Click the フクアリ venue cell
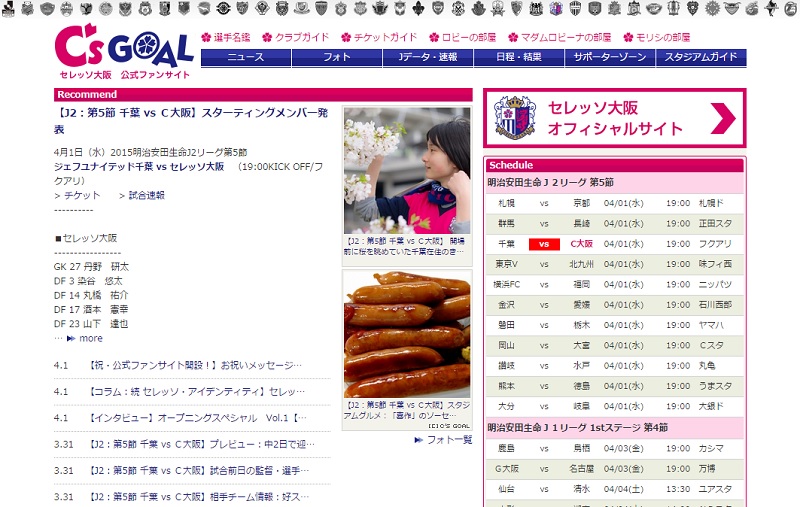 point(715,244)
